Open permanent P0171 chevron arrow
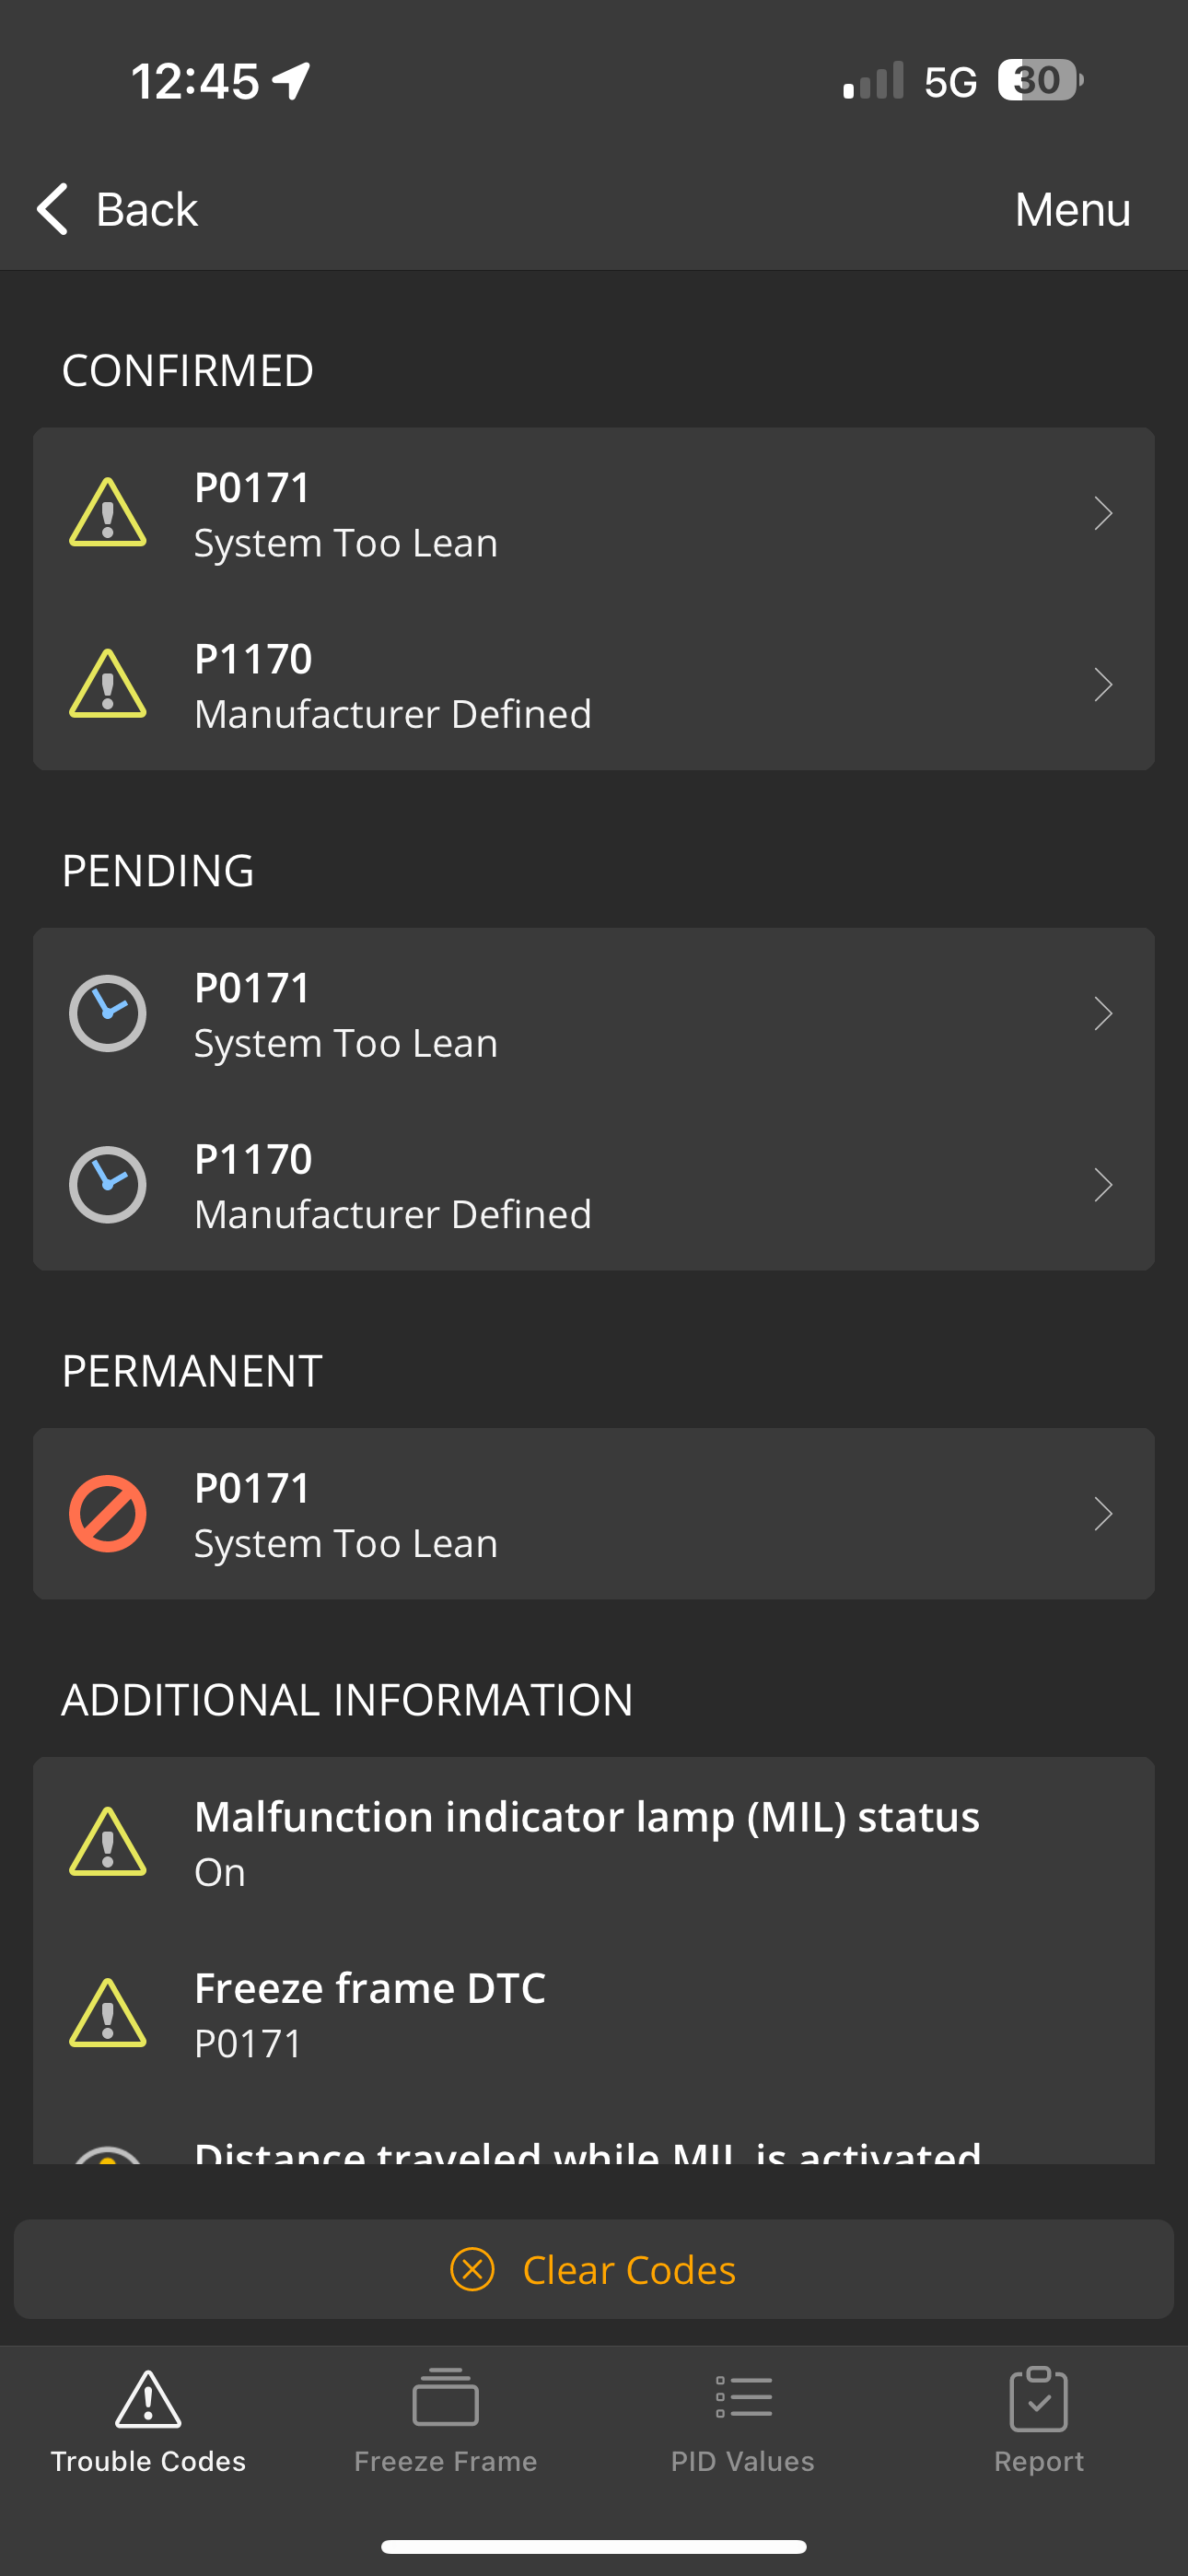This screenshot has width=1188, height=2576. tap(1103, 1513)
